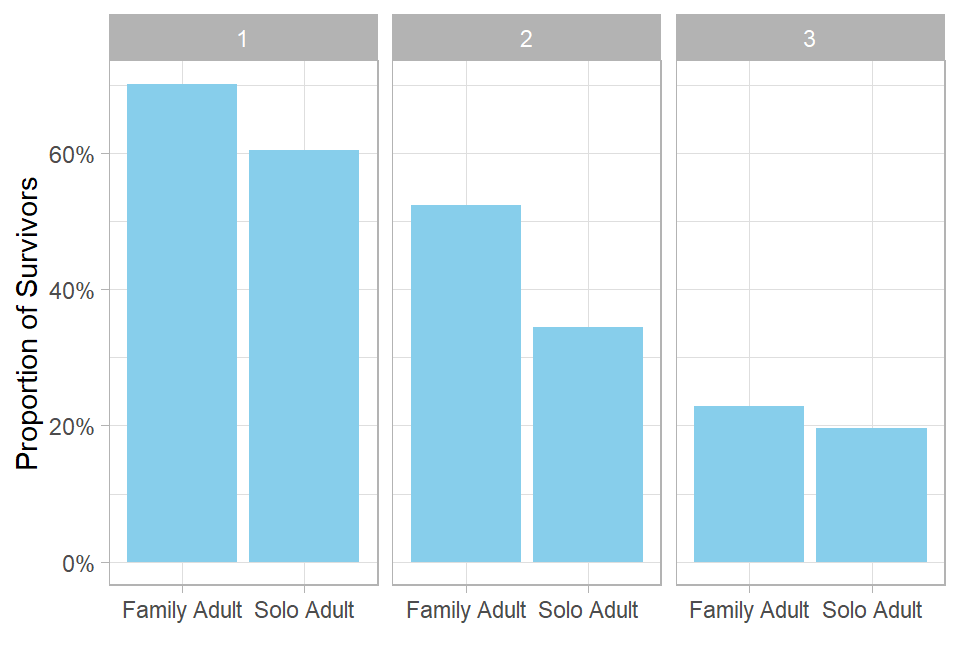
Task: Click the facet header labeled 2
Action: tap(526, 39)
